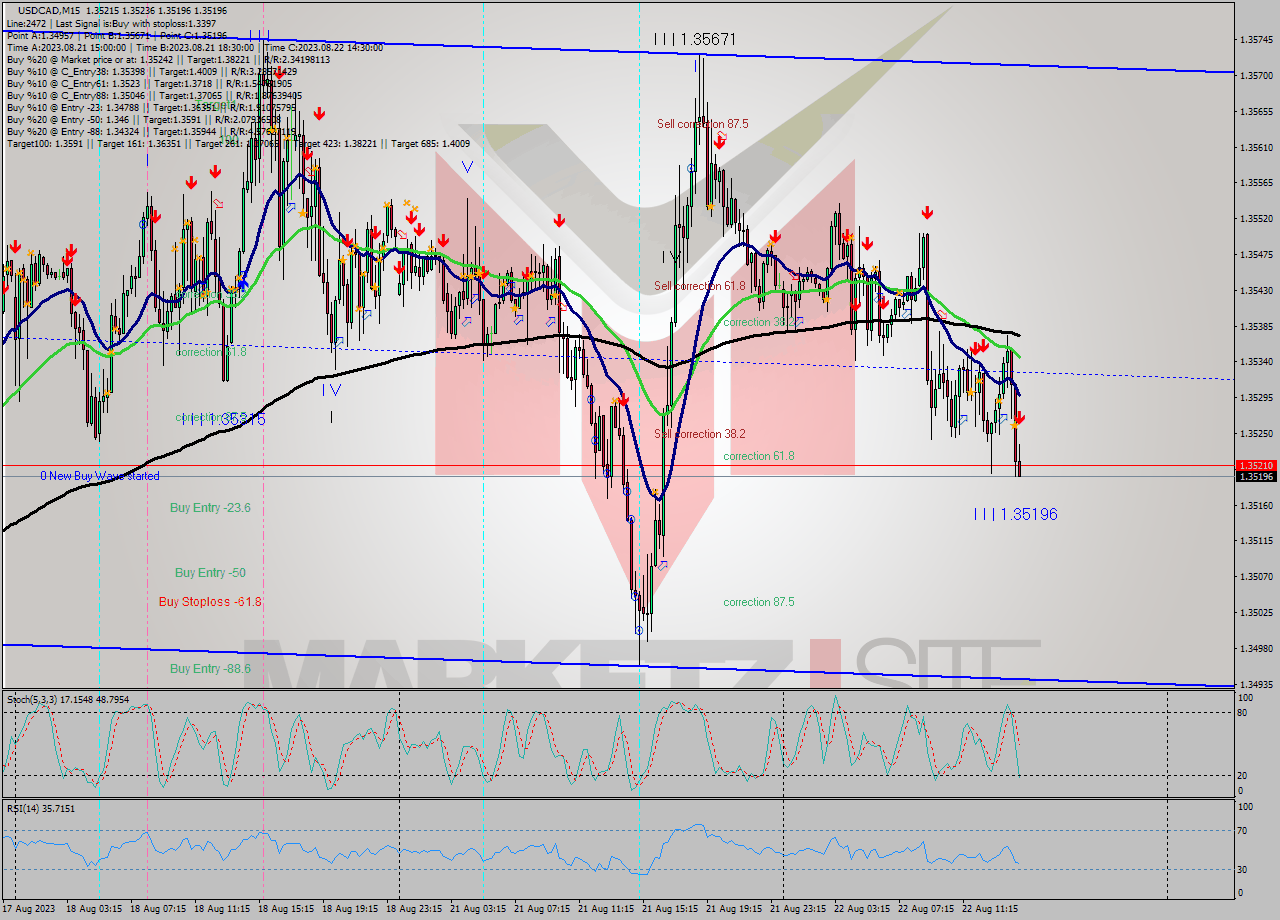Viewport: 1280px width, 920px height.
Task: Click the red arrow above the 21 Aug 19:15 candles
Action: point(778,236)
